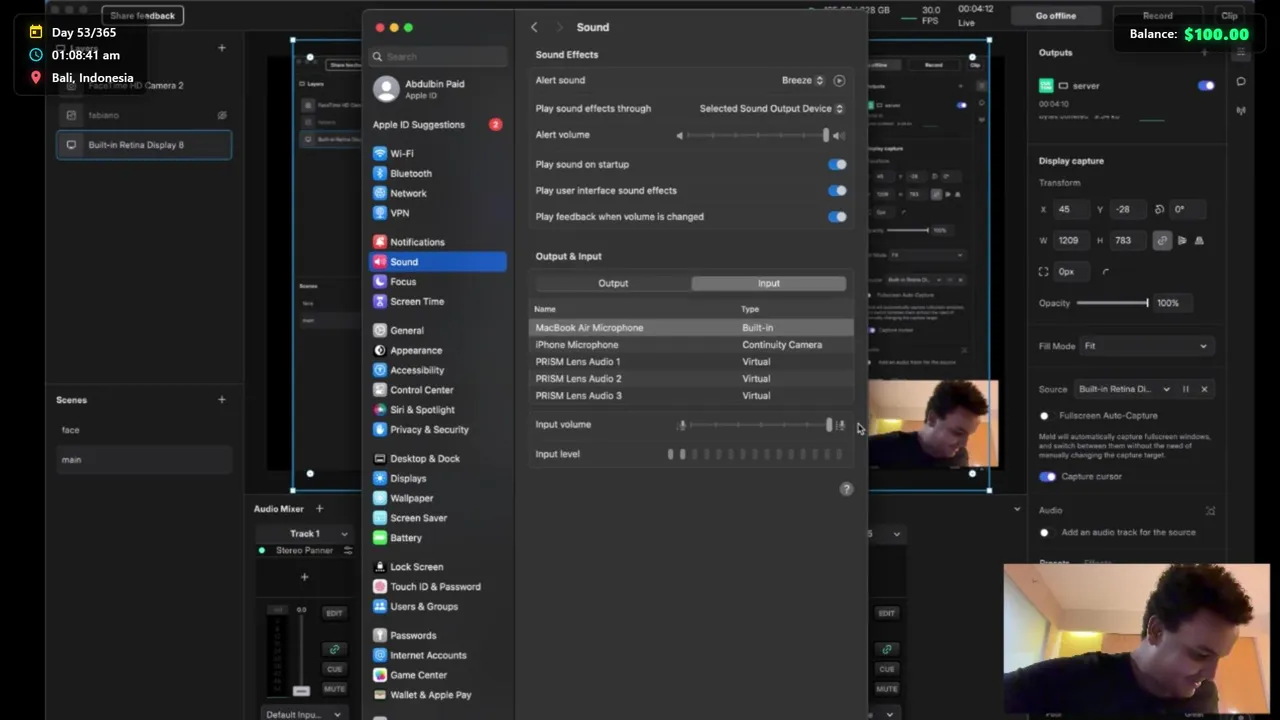Click EDIT on Track 1
This screenshot has height=720, width=1280.
[334, 613]
